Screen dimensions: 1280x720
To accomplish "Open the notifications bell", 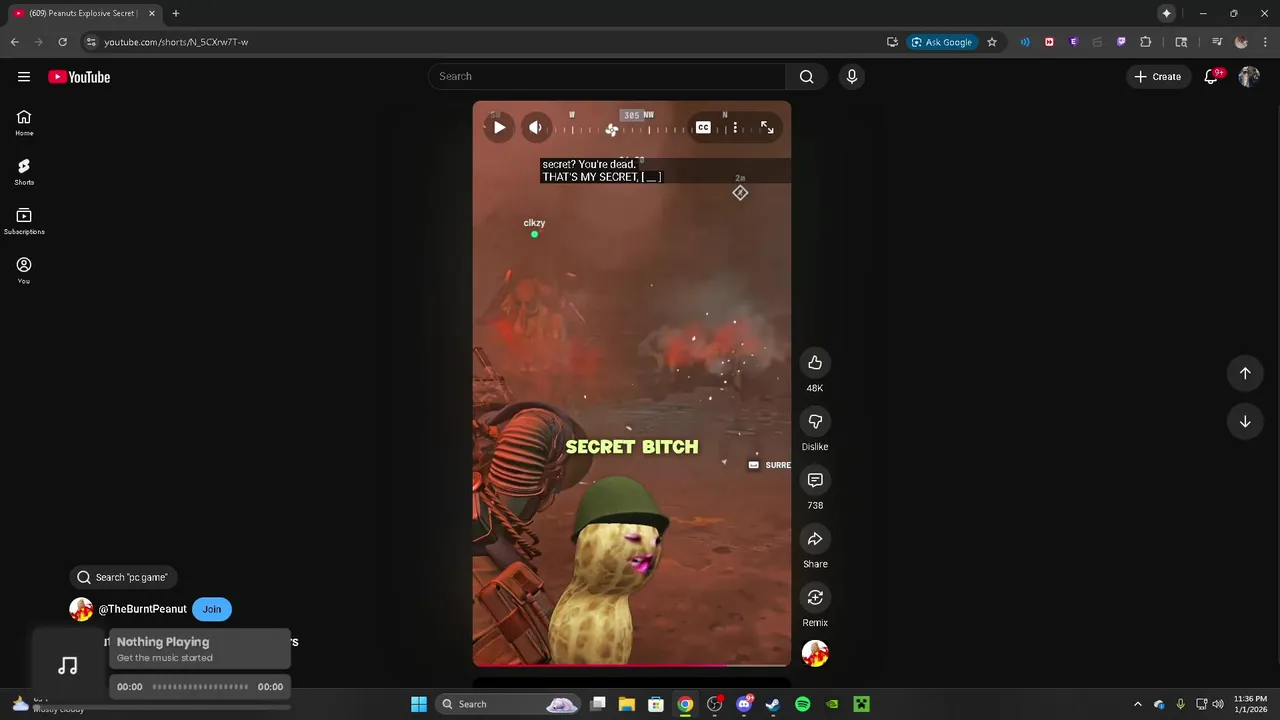I will pos(1211,77).
